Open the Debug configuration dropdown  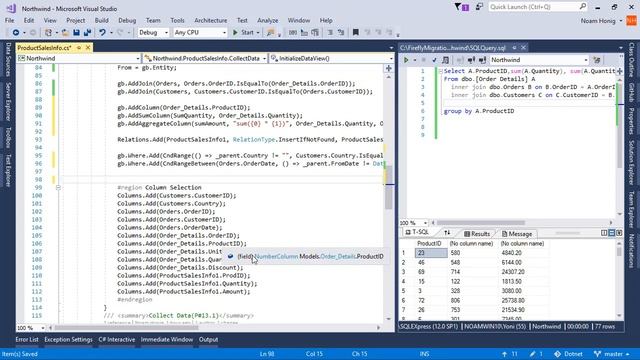tap(153, 32)
